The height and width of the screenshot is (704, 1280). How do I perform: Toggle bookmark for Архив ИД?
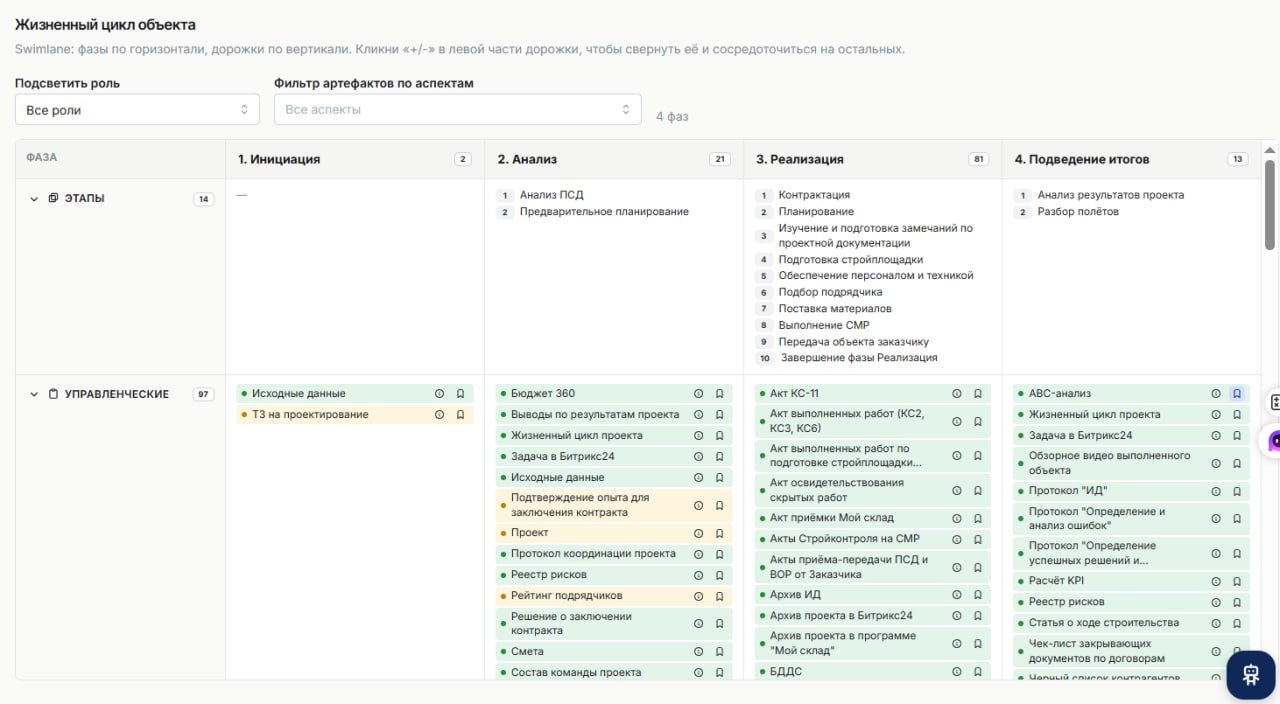point(978,595)
